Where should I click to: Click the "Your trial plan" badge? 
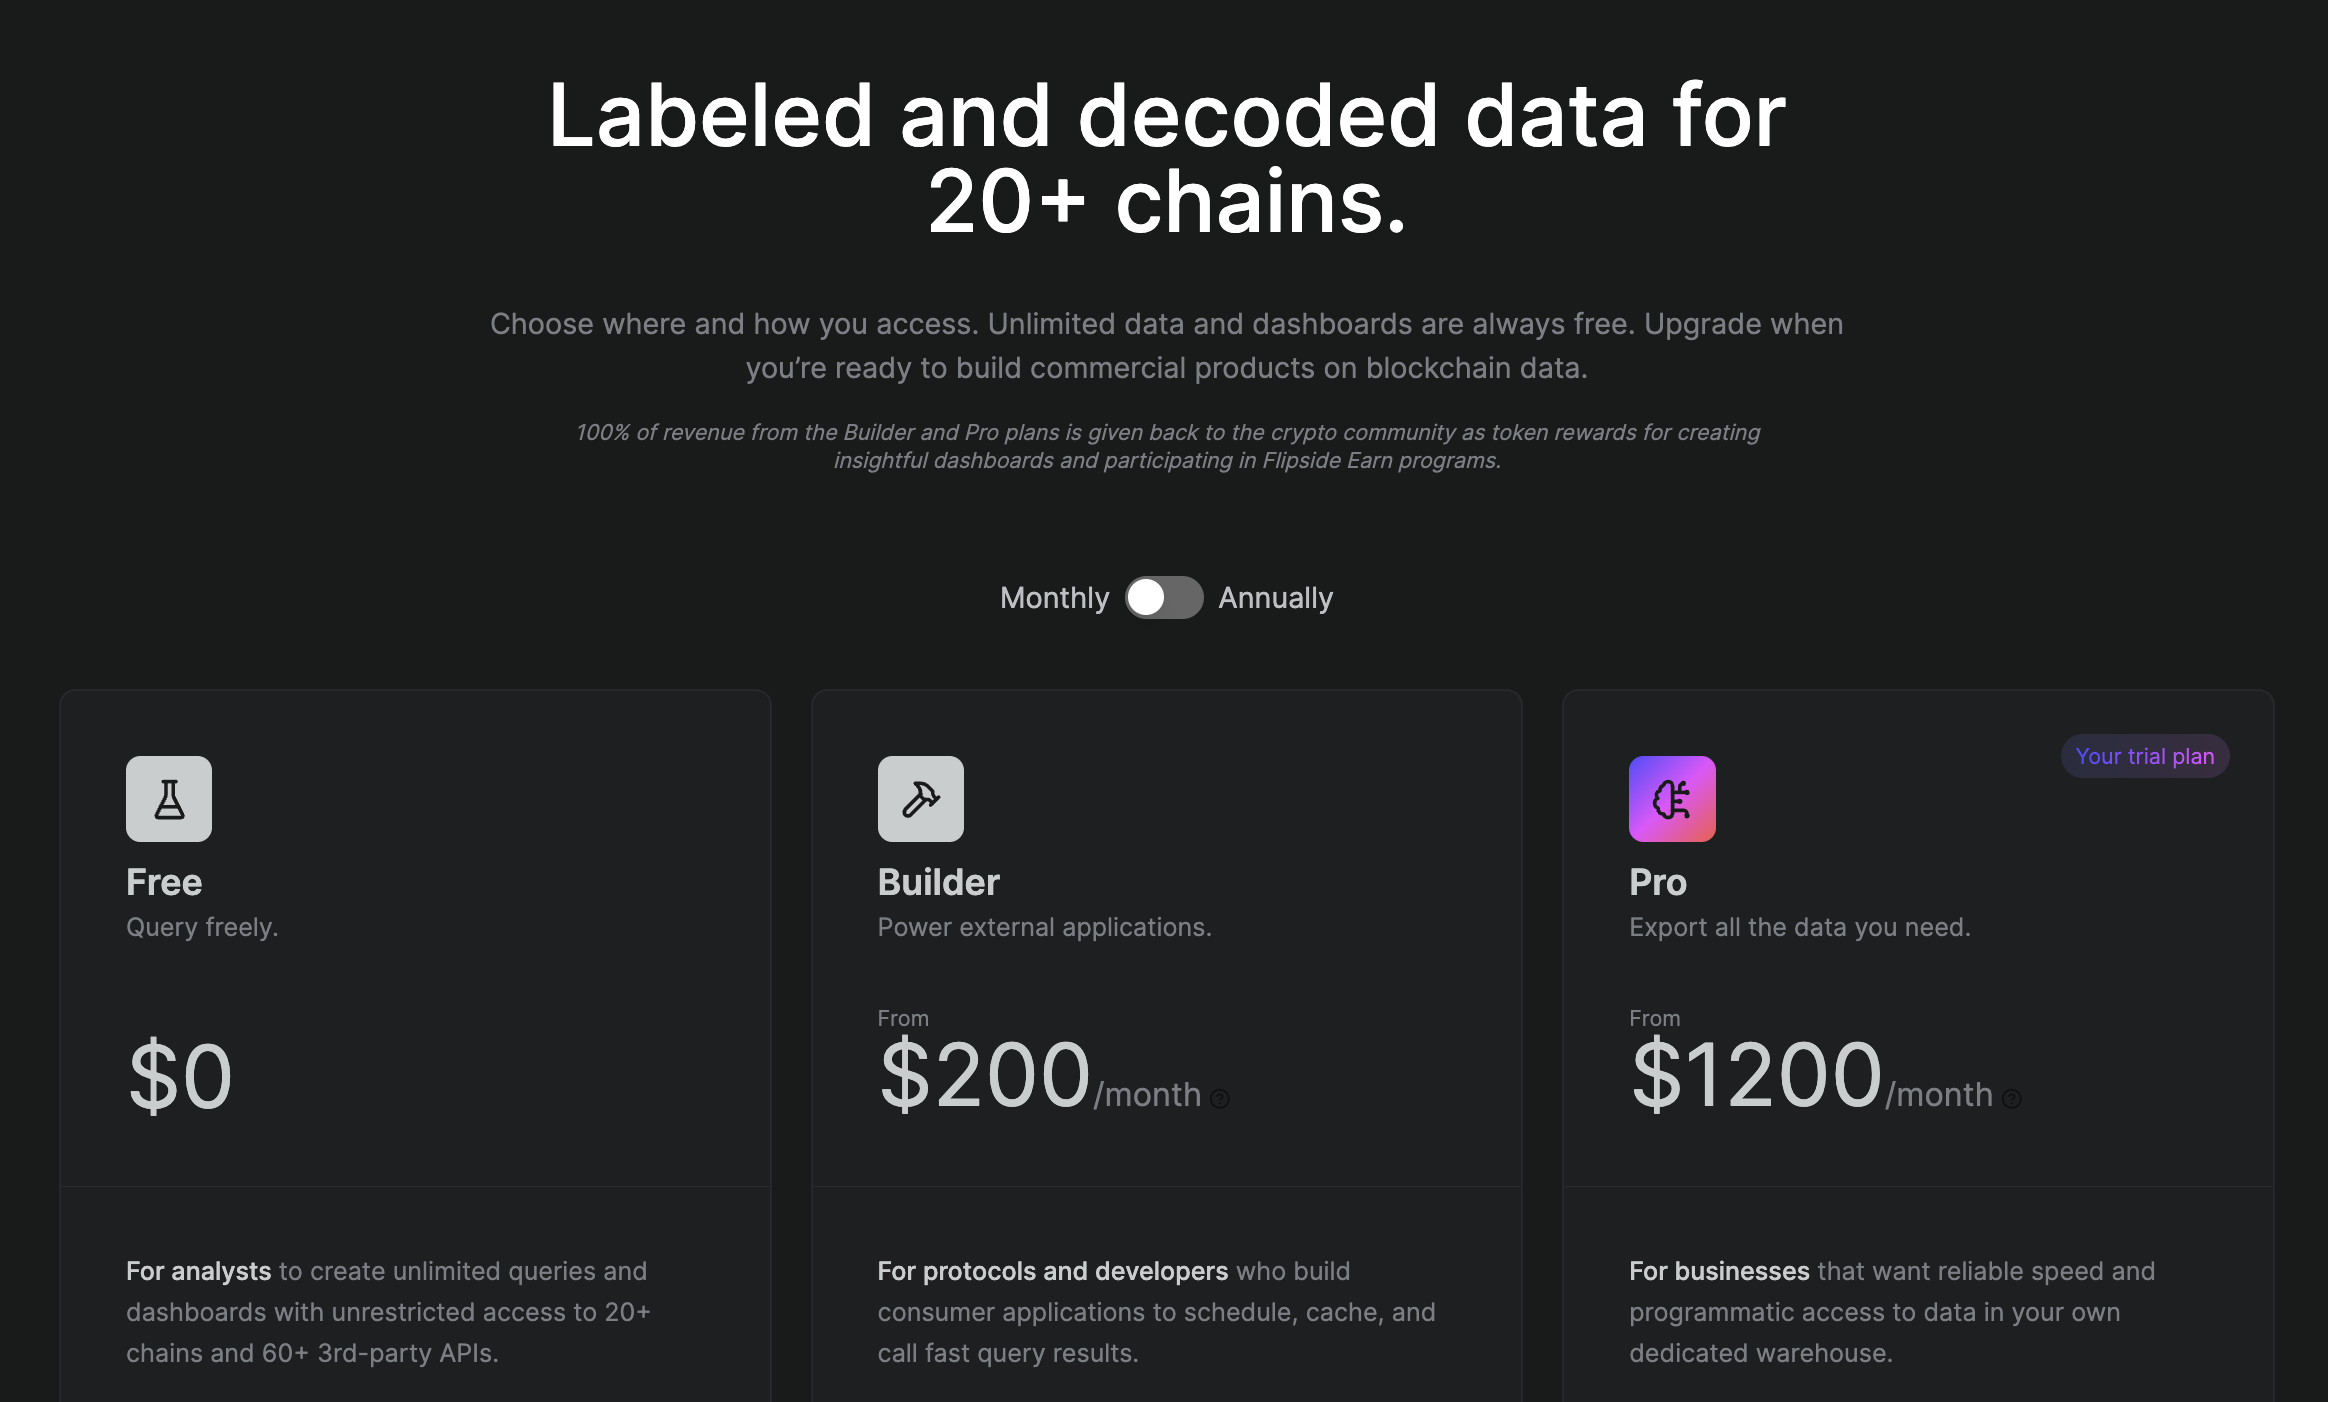pos(2144,756)
